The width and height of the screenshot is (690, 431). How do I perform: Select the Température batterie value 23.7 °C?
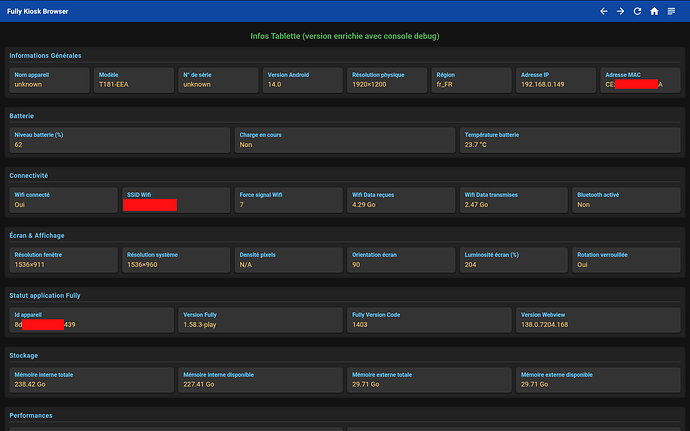click(476, 144)
